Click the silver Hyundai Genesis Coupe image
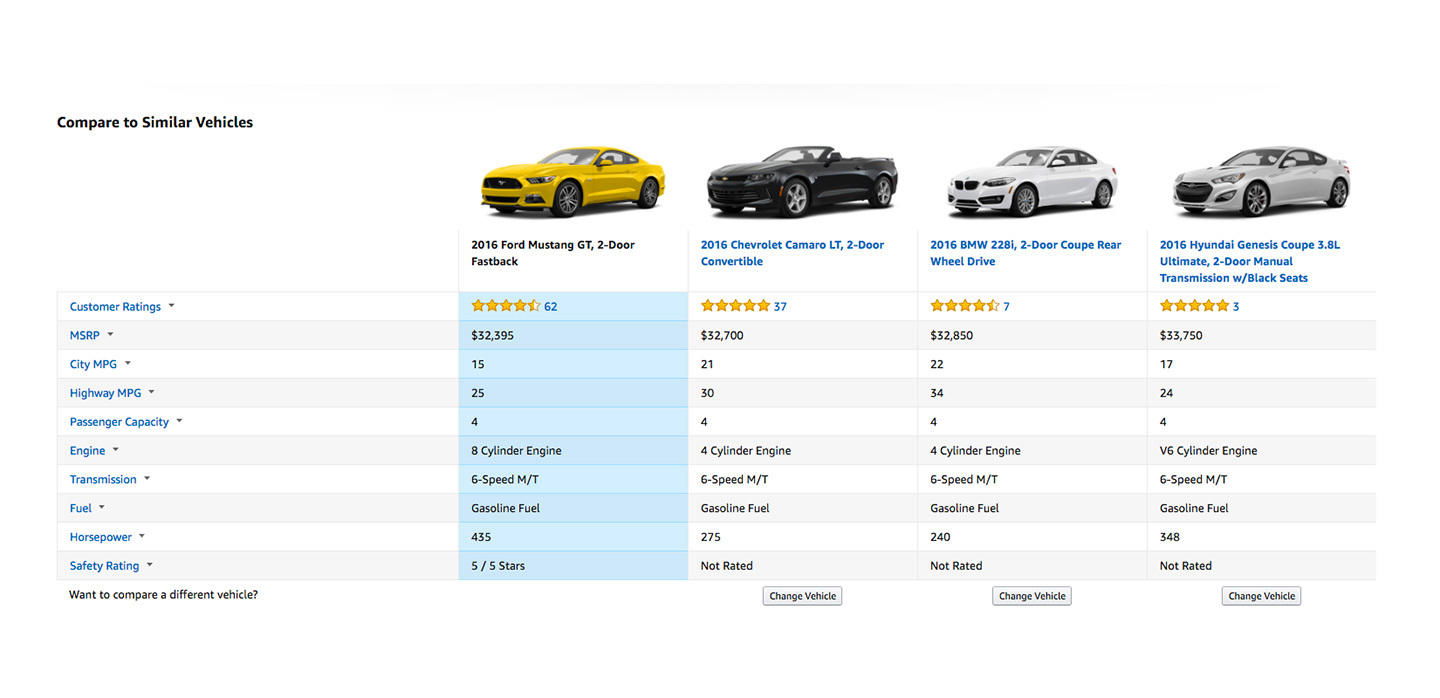 coord(1261,181)
